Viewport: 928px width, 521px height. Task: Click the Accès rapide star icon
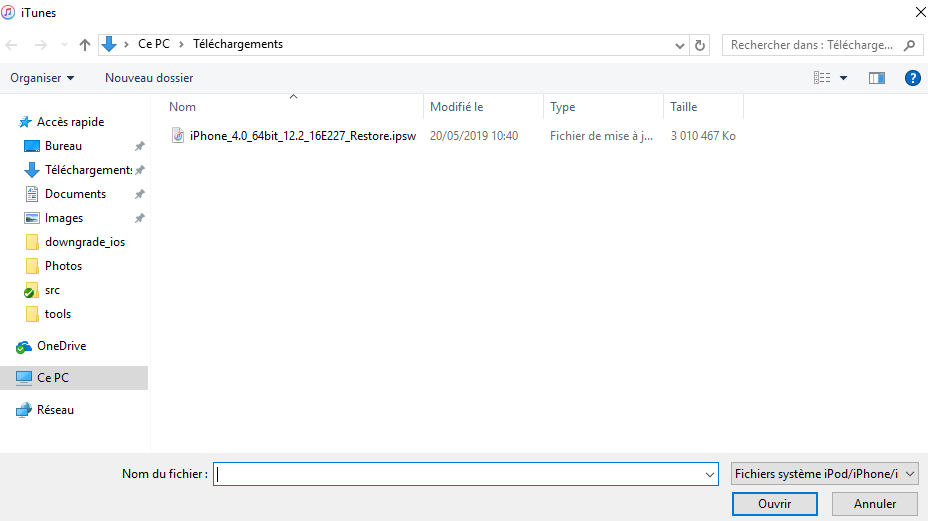point(25,122)
